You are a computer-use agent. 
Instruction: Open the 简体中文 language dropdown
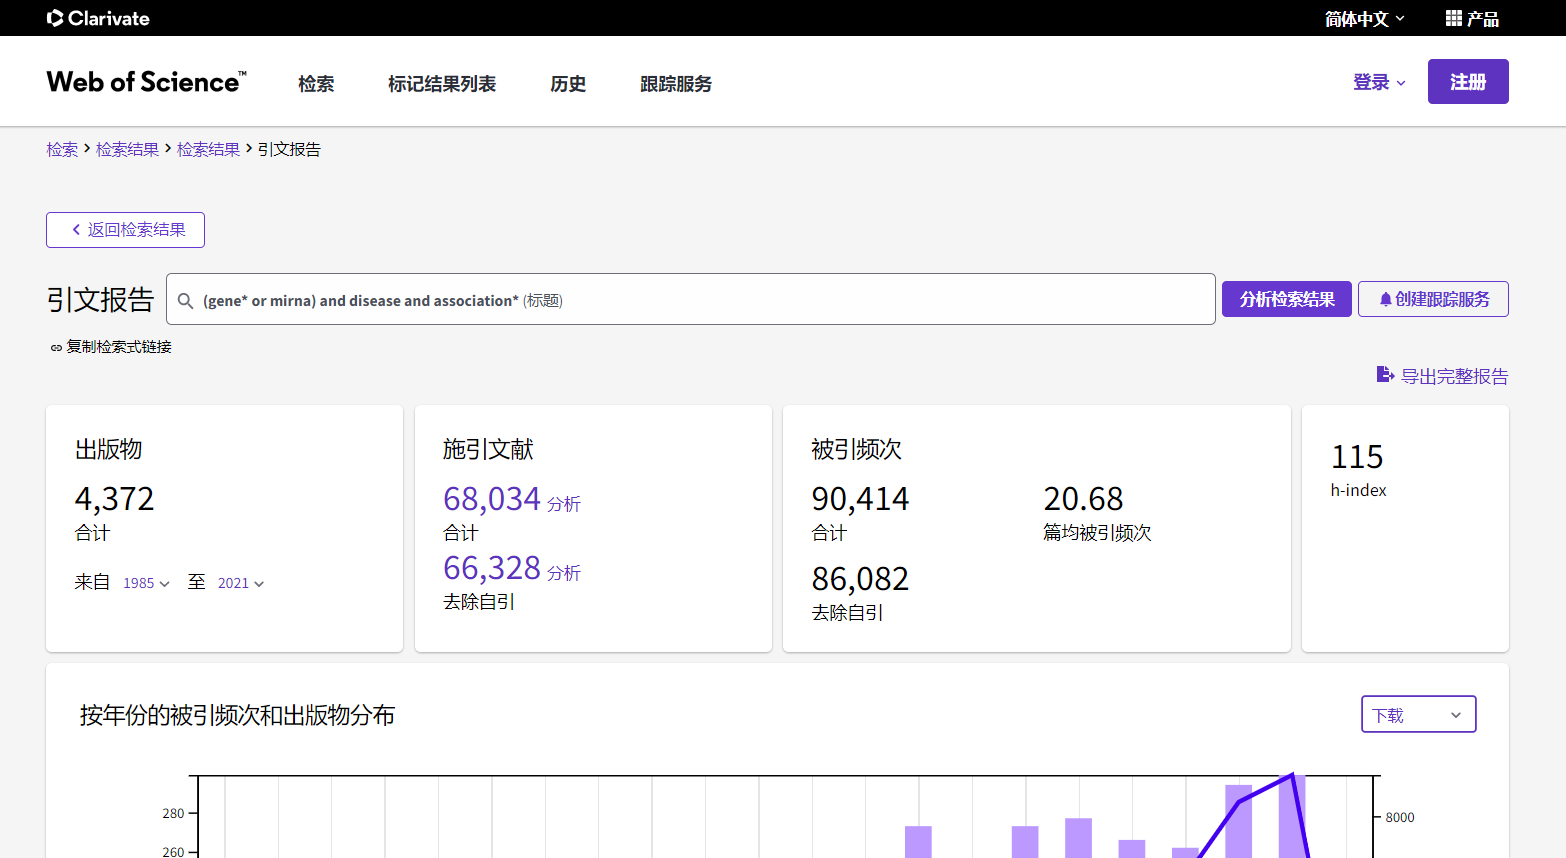[x=1365, y=18]
